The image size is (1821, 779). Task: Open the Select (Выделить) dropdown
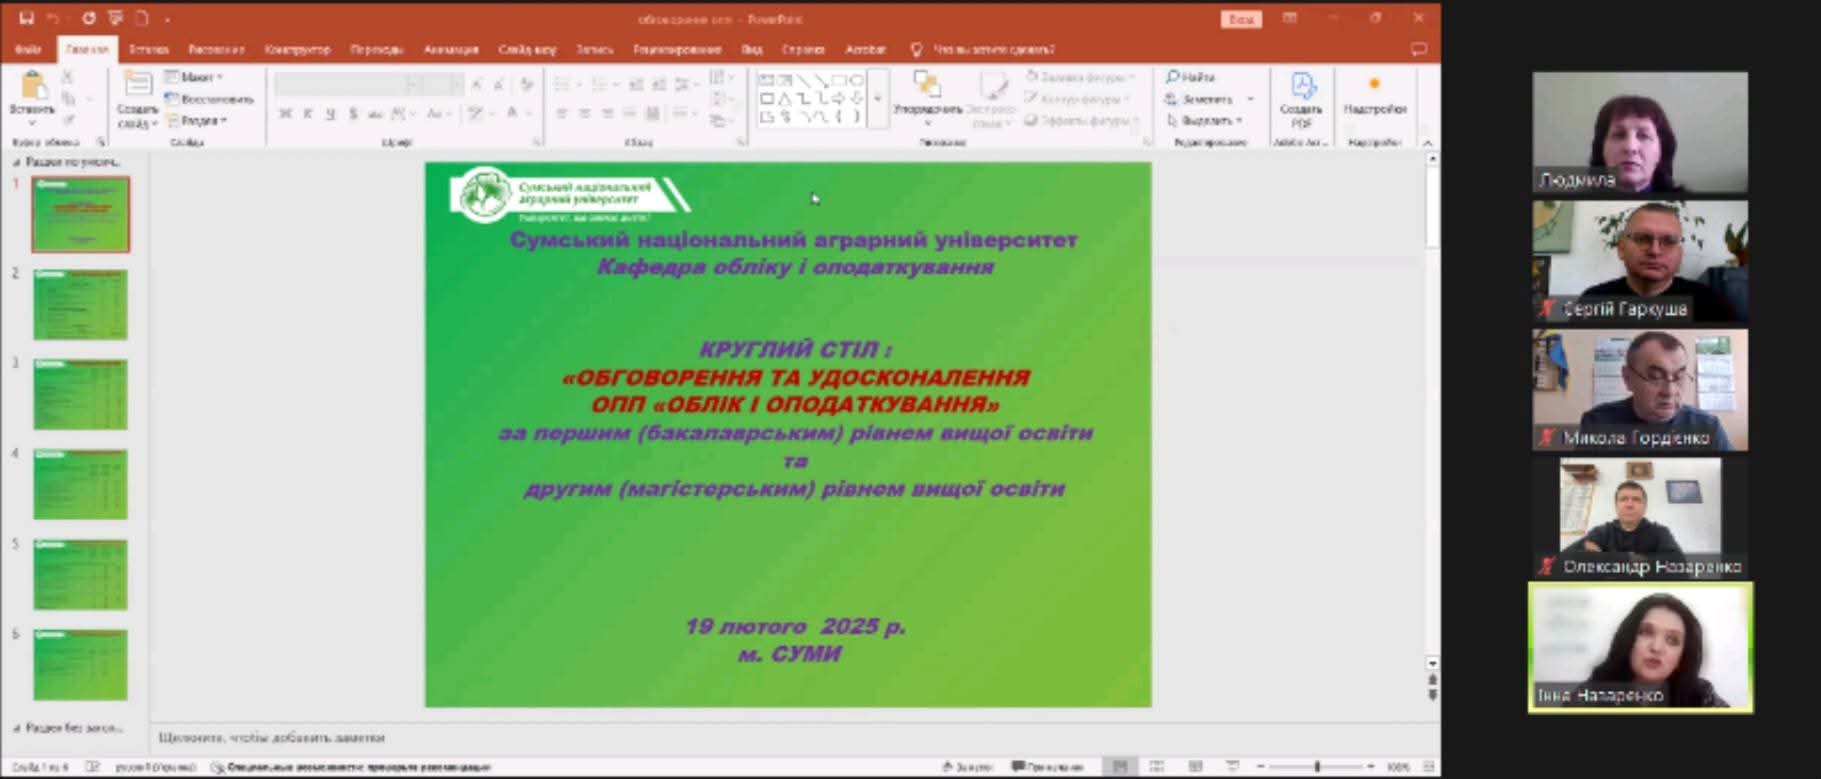[1206, 120]
